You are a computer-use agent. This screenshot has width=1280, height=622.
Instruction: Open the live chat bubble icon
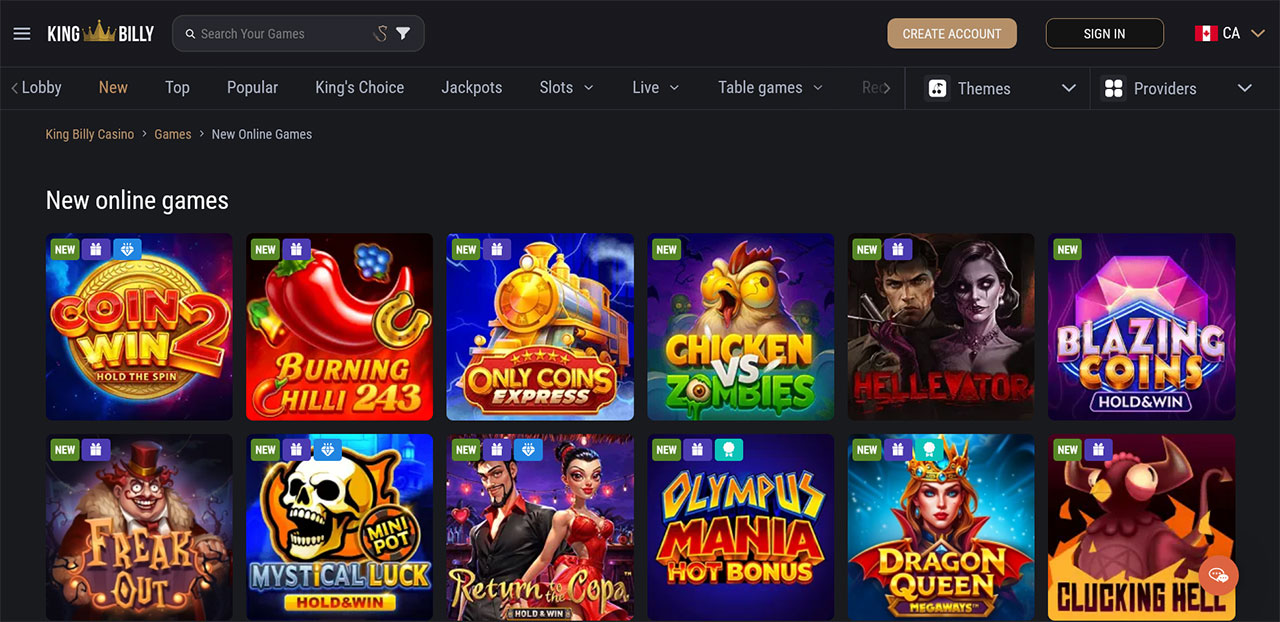[x=1219, y=575]
